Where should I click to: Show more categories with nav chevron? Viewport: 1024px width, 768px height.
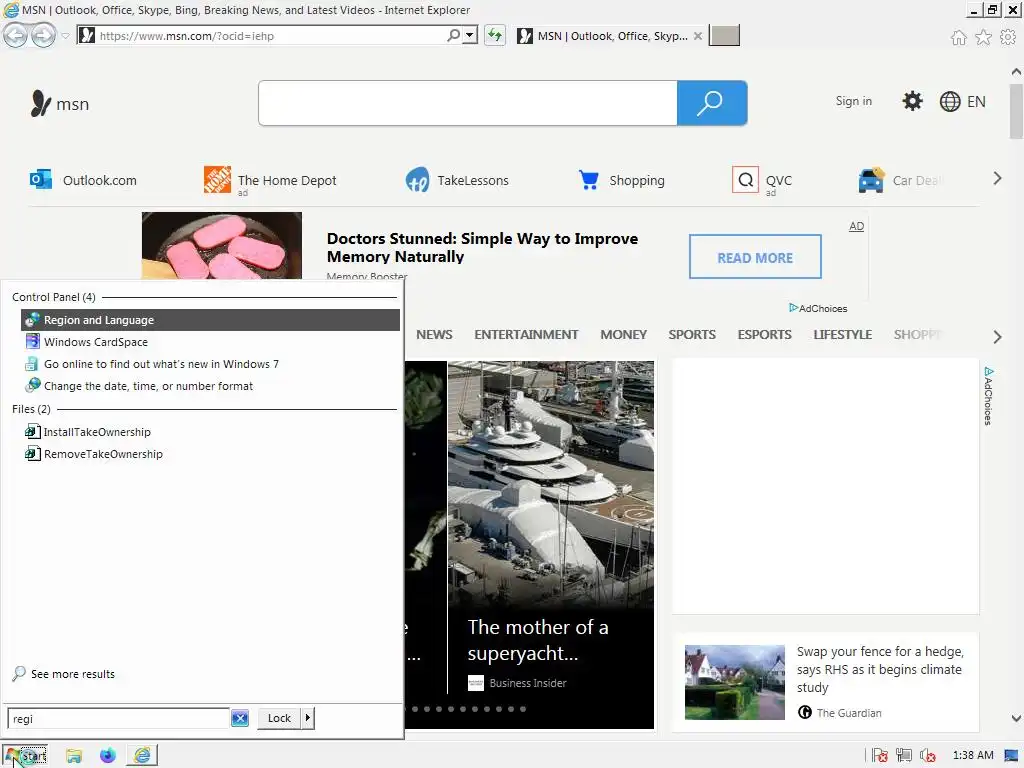click(x=997, y=337)
